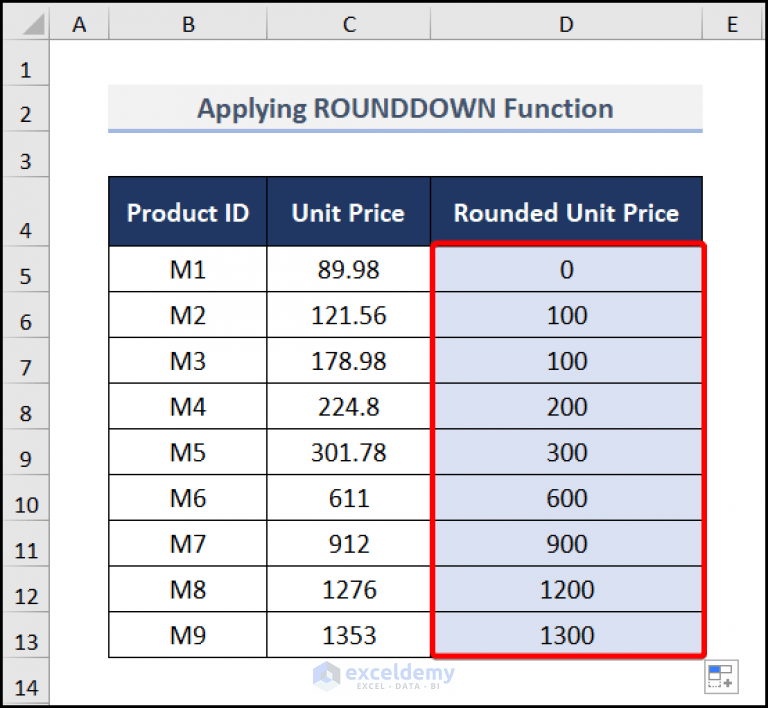Viewport: 768px width, 708px height.
Task: Click rounded value 200
Action: click(566, 406)
